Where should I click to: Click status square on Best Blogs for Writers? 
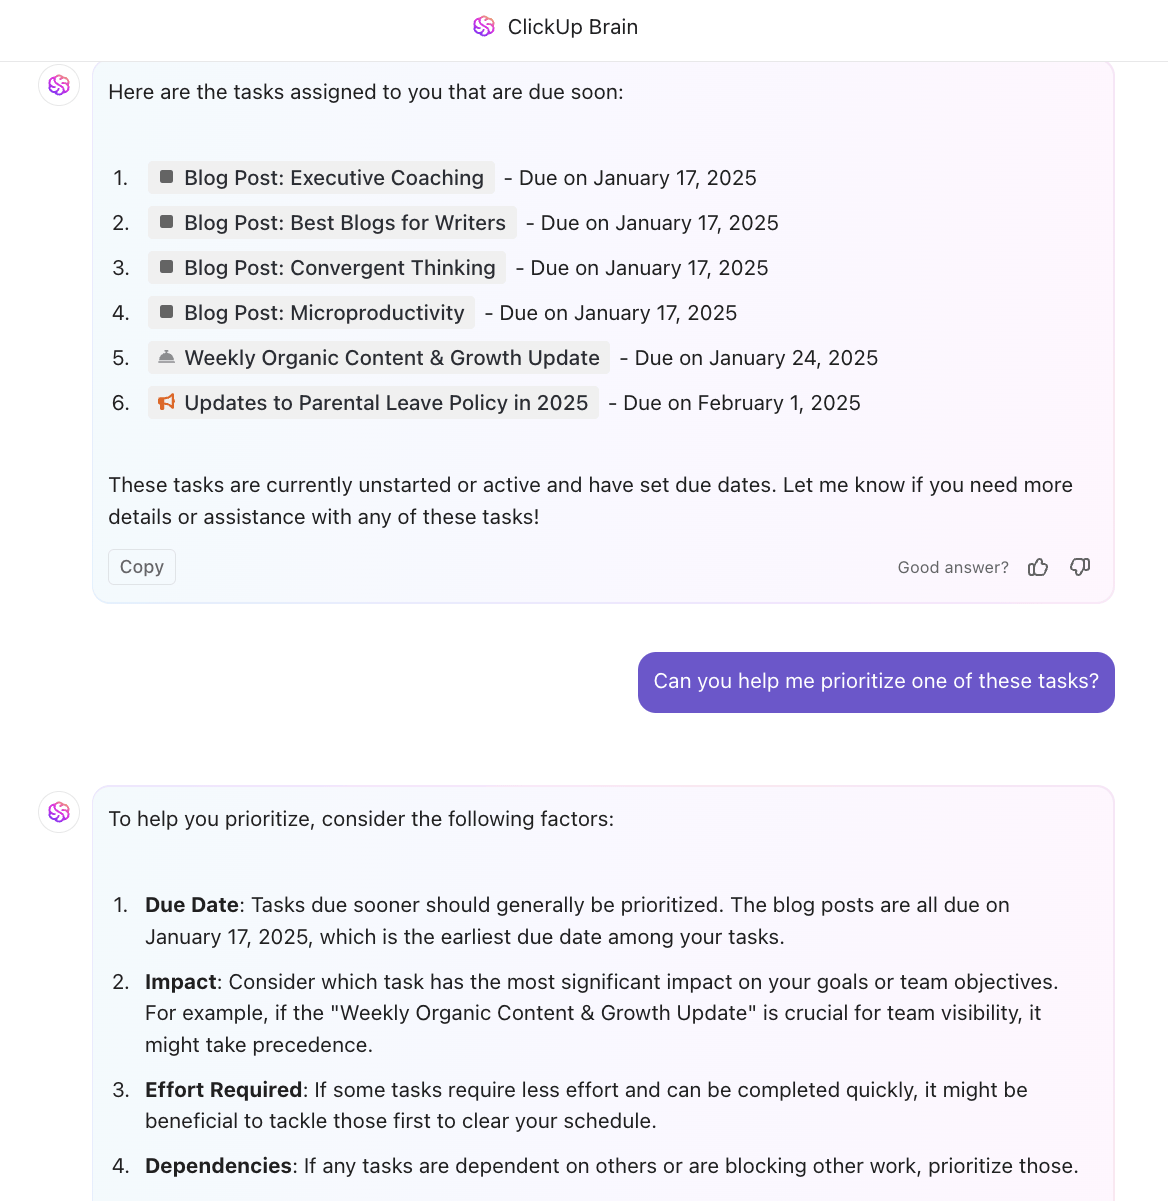[x=167, y=222]
